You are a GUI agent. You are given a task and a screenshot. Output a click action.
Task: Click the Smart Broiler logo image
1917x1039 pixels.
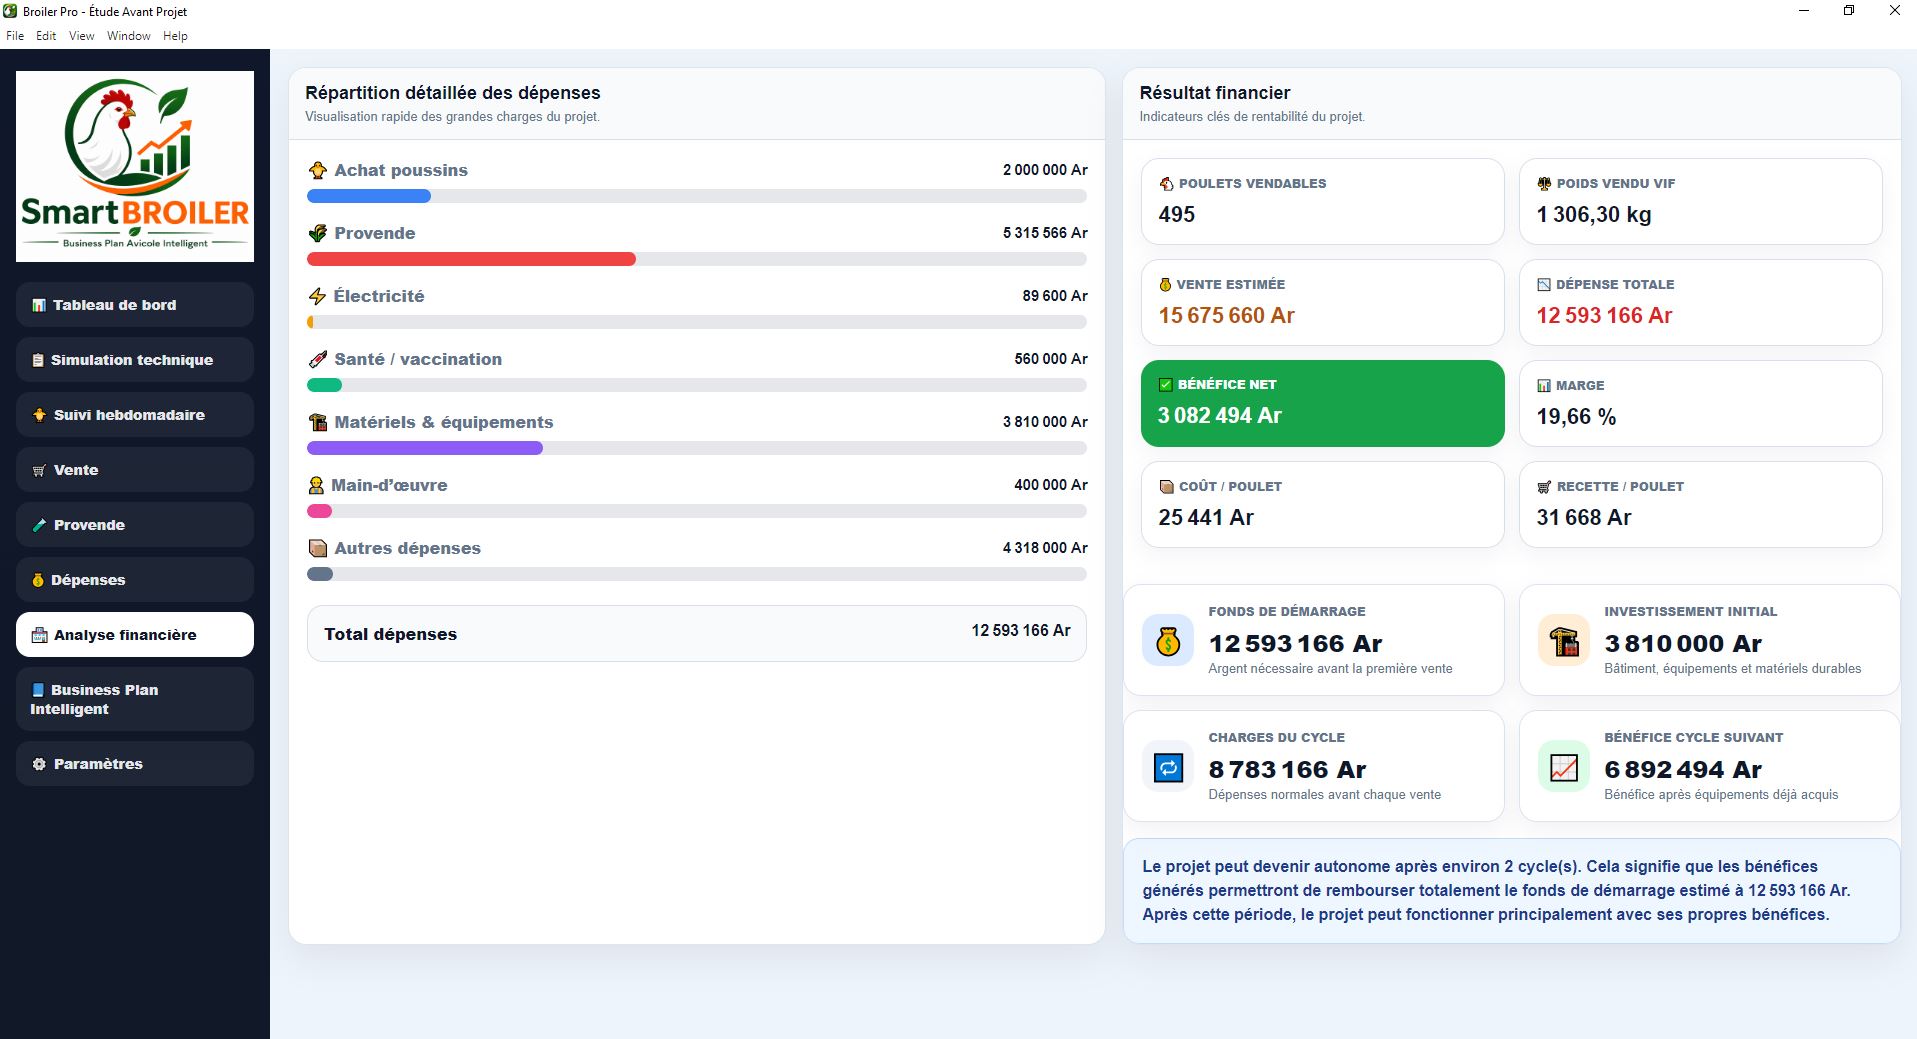point(135,166)
